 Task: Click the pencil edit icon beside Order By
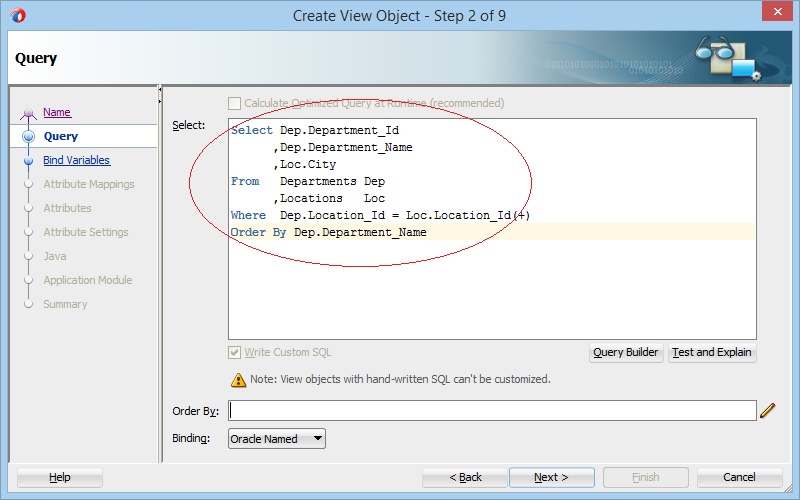pos(767,411)
